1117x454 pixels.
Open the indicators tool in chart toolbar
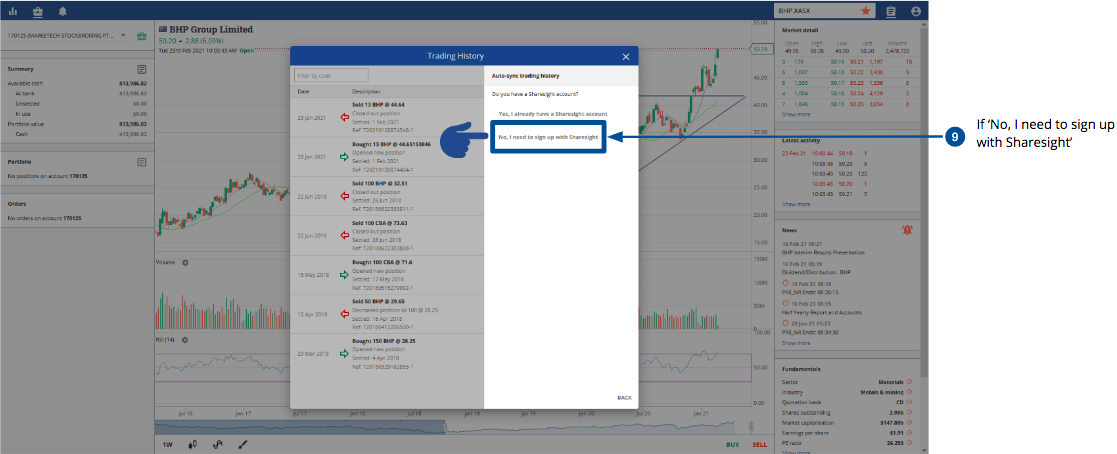click(x=217, y=444)
